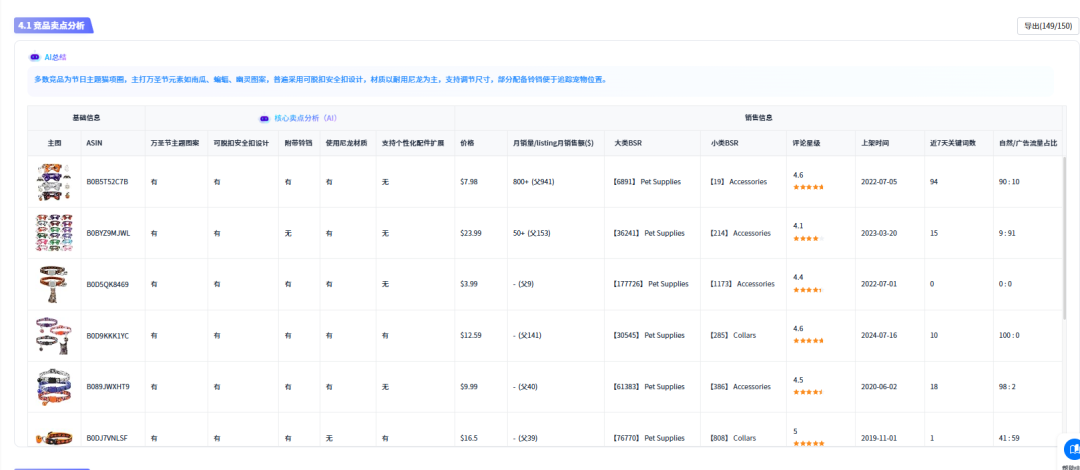Viewport: 1080px width, 470px height.
Task: Click the 评论星级 column header
Action: [806, 143]
